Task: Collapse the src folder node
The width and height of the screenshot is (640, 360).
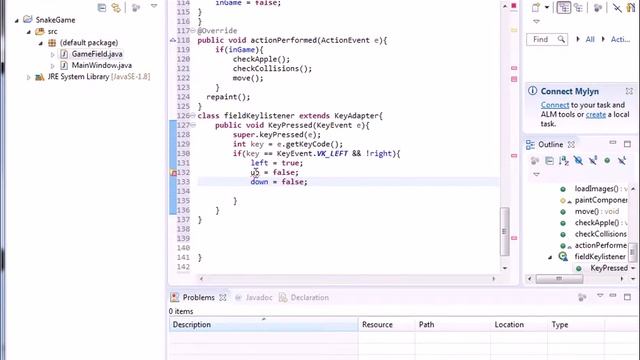Action: tap(29, 32)
